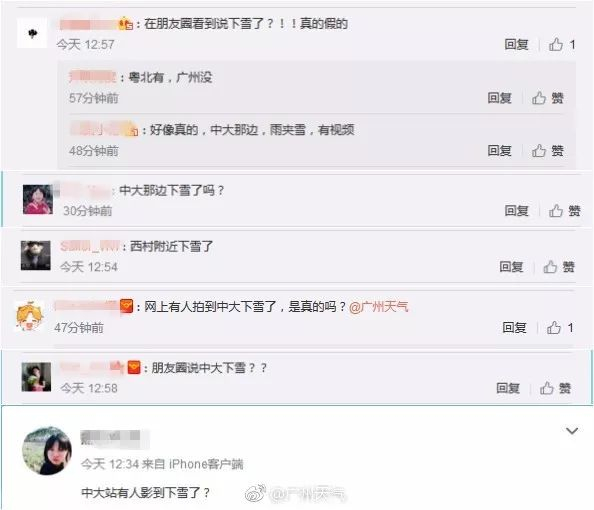Open the @广州天气 mention link
Image resolution: width=594 pixels, height=510 pixels.
click(x=378, y=306)
